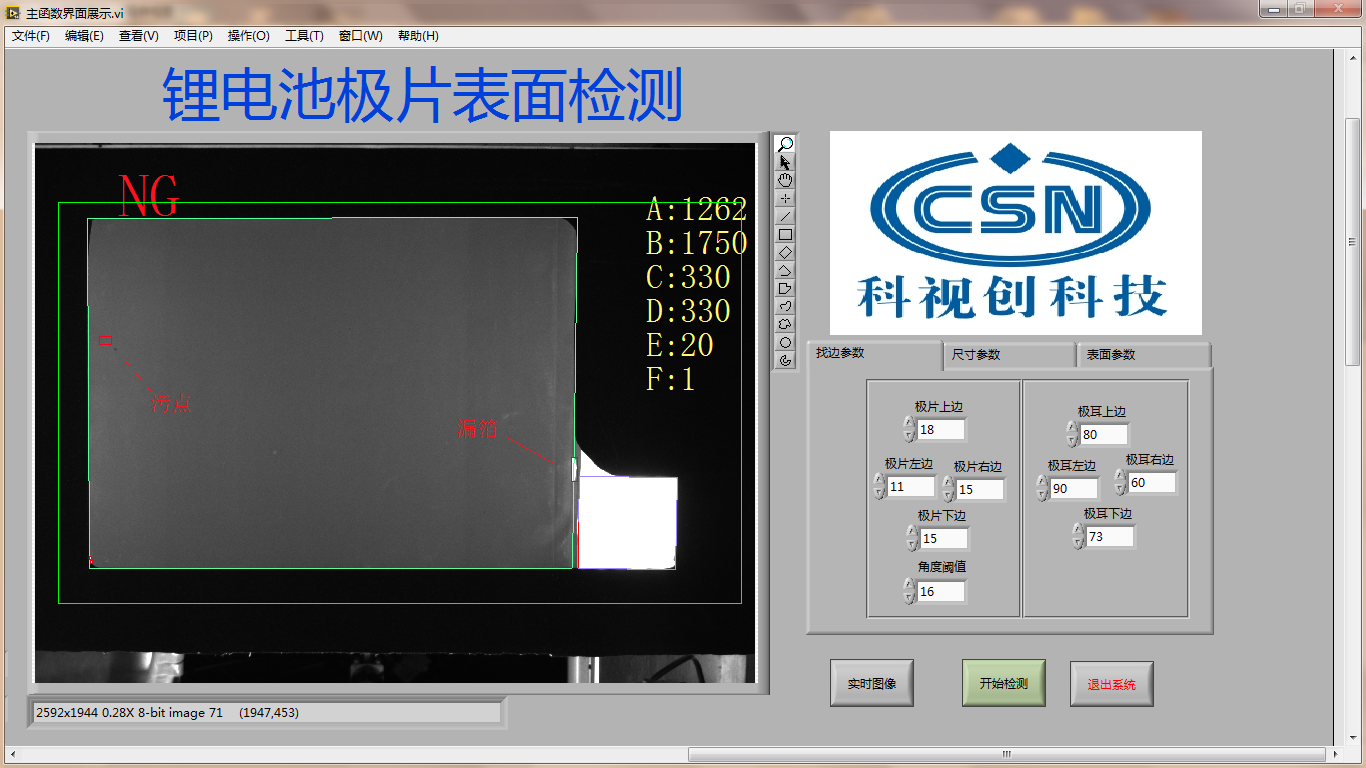
Task: Select the cursor arrow tool
Action: [785, 162]
